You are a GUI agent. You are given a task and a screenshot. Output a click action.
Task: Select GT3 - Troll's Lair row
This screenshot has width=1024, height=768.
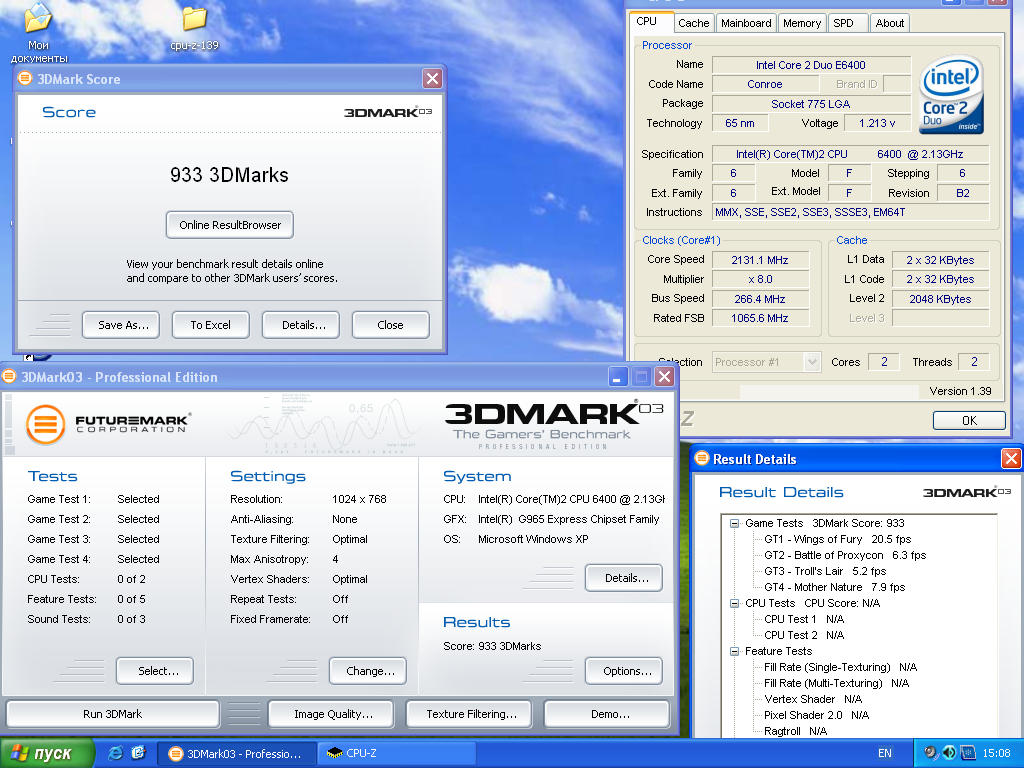coord(825,571)
